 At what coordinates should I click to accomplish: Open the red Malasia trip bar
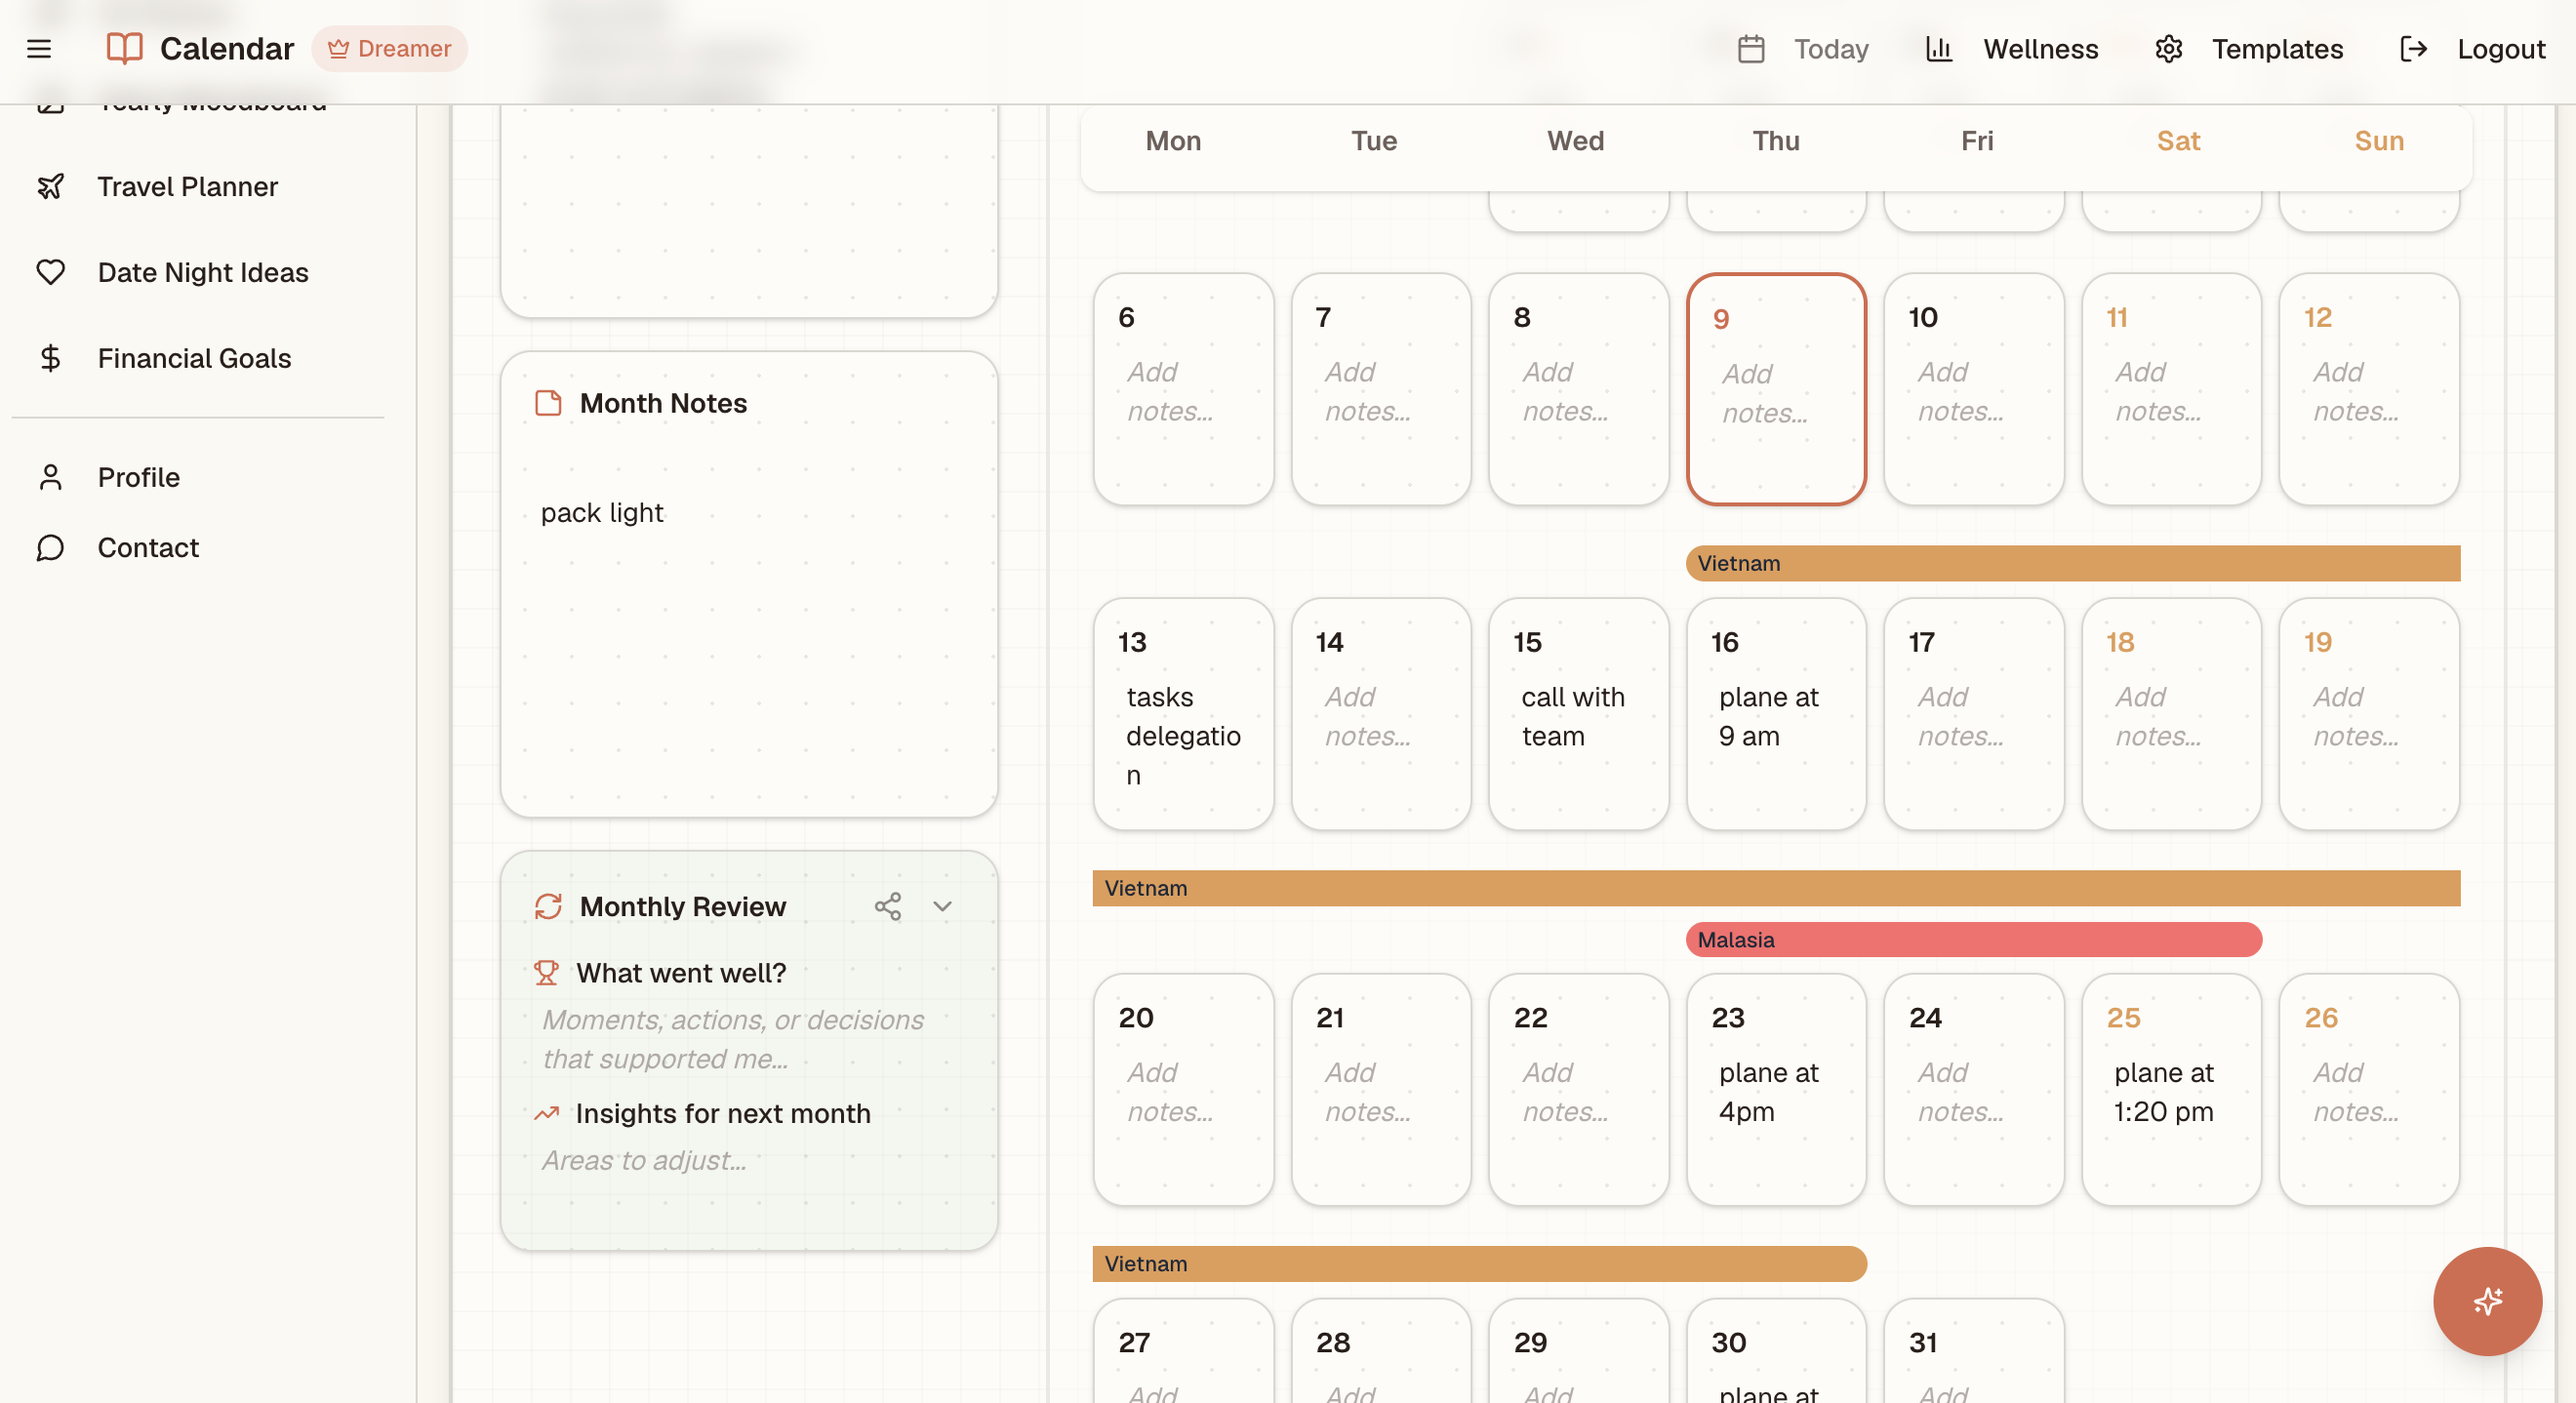coord(1974,940)
